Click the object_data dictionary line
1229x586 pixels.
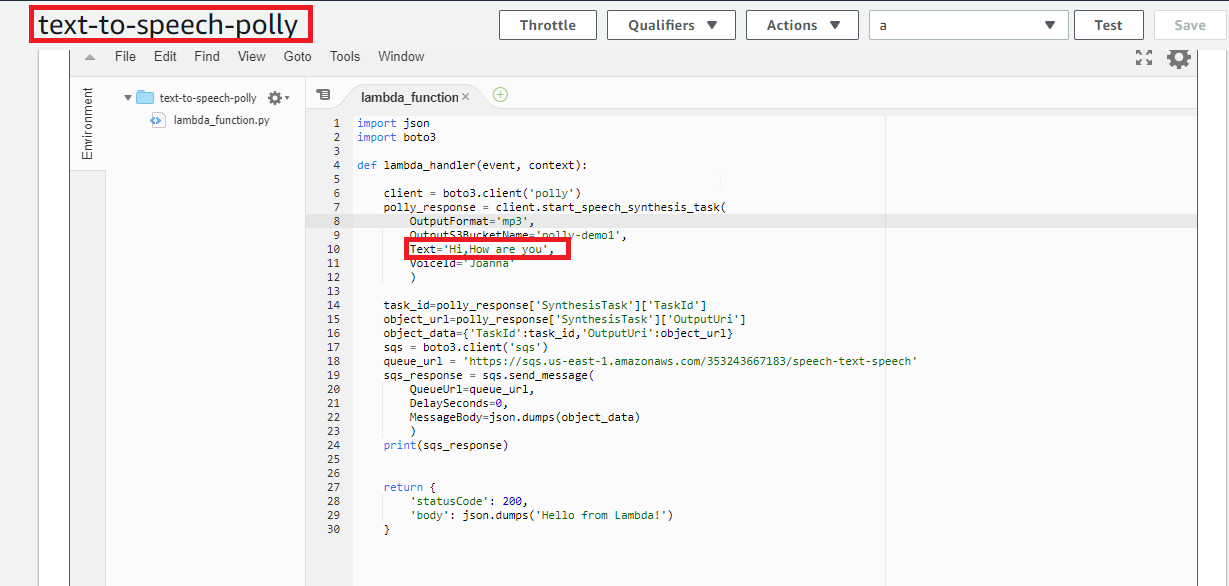click(558, 333)
